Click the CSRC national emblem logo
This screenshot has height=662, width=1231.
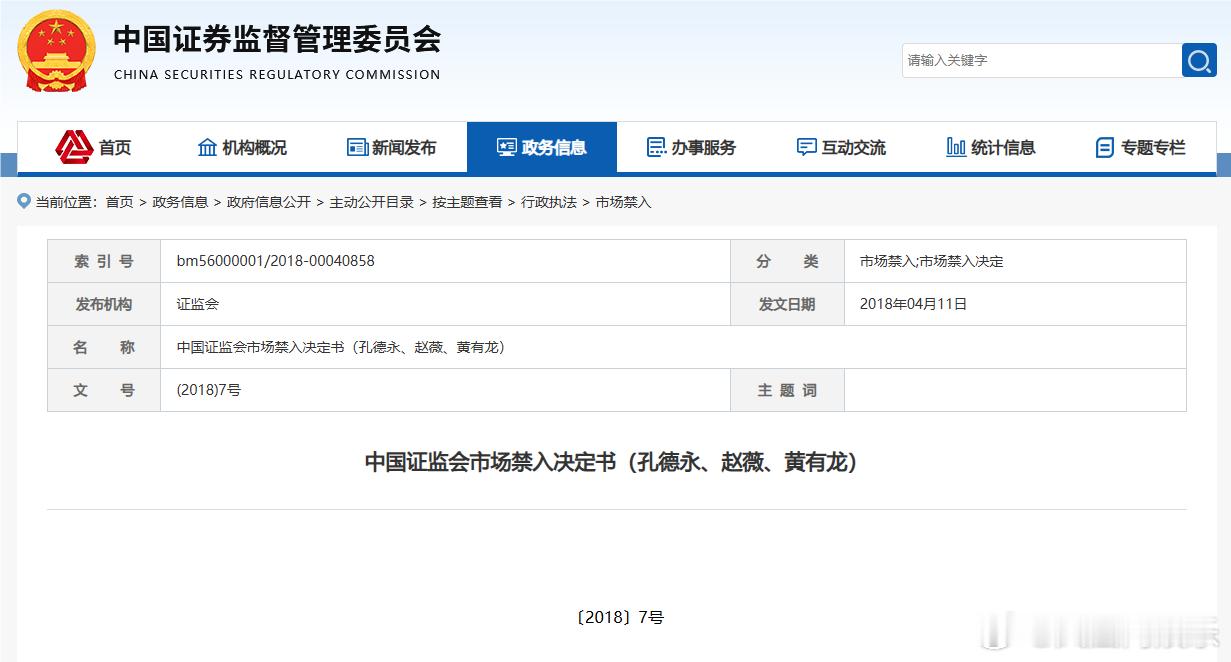pyautogui.click(x=57, y=50)
